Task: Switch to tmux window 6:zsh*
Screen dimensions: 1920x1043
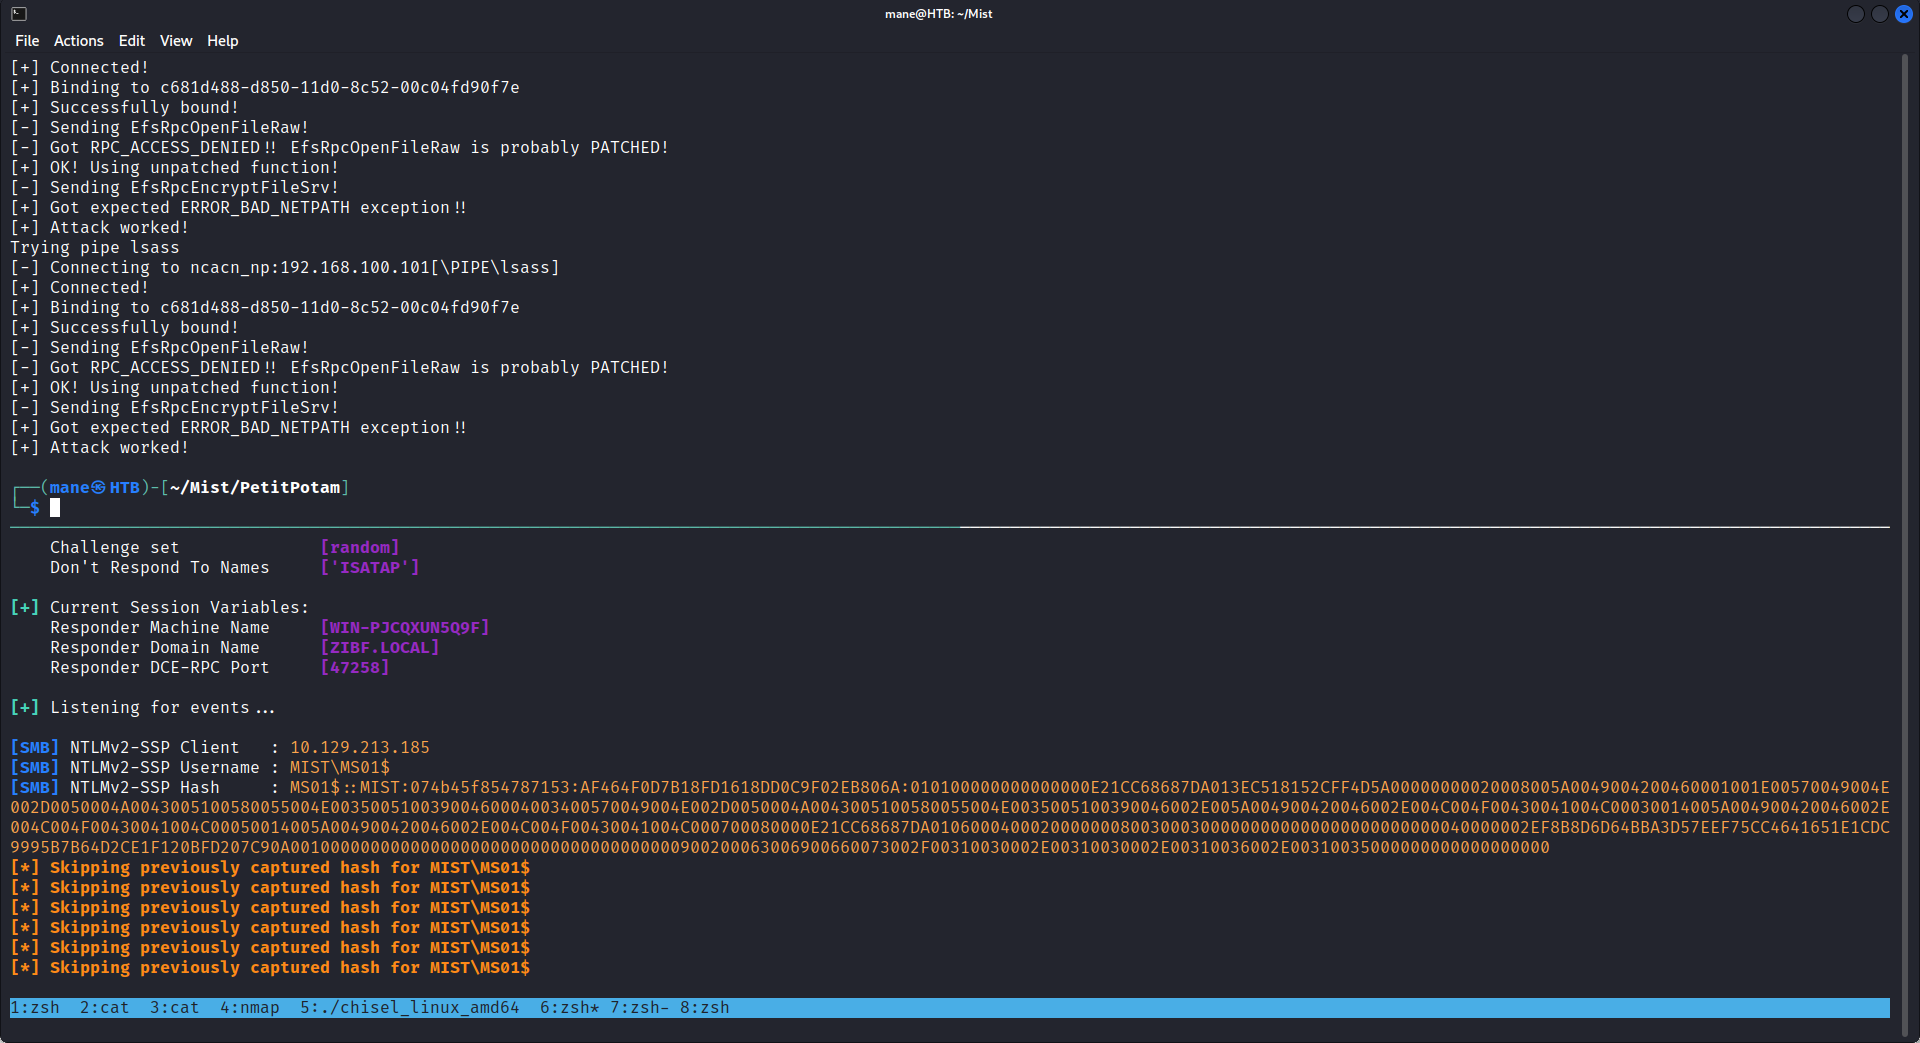Action: (x=570, y=1008)
